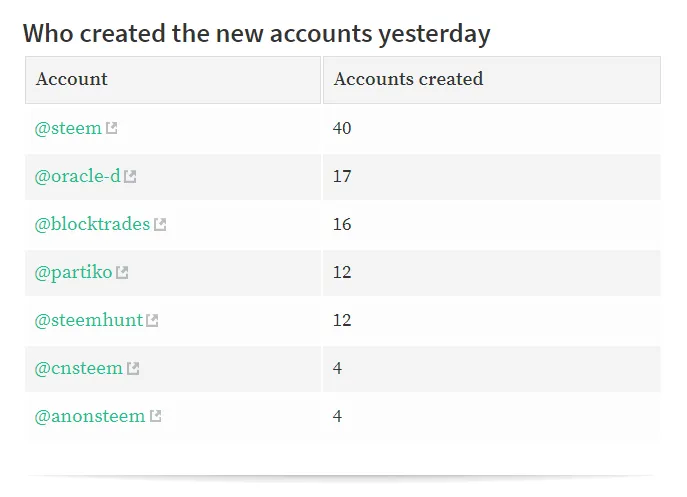Go to the @steemhunt profile
The height and width of the screenshot is (497, 687).
click(89, 320)
